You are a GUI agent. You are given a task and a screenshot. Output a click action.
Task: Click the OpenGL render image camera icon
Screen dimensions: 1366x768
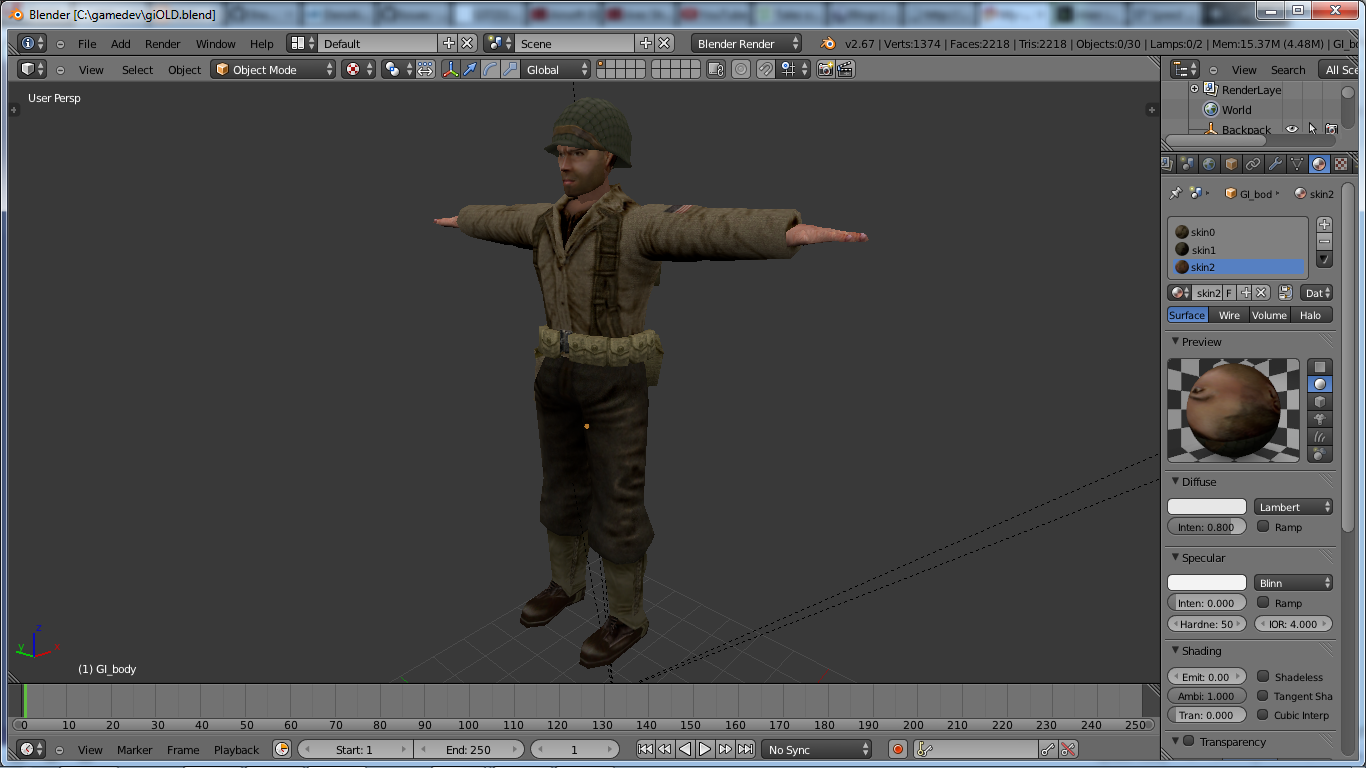[825, 69]
